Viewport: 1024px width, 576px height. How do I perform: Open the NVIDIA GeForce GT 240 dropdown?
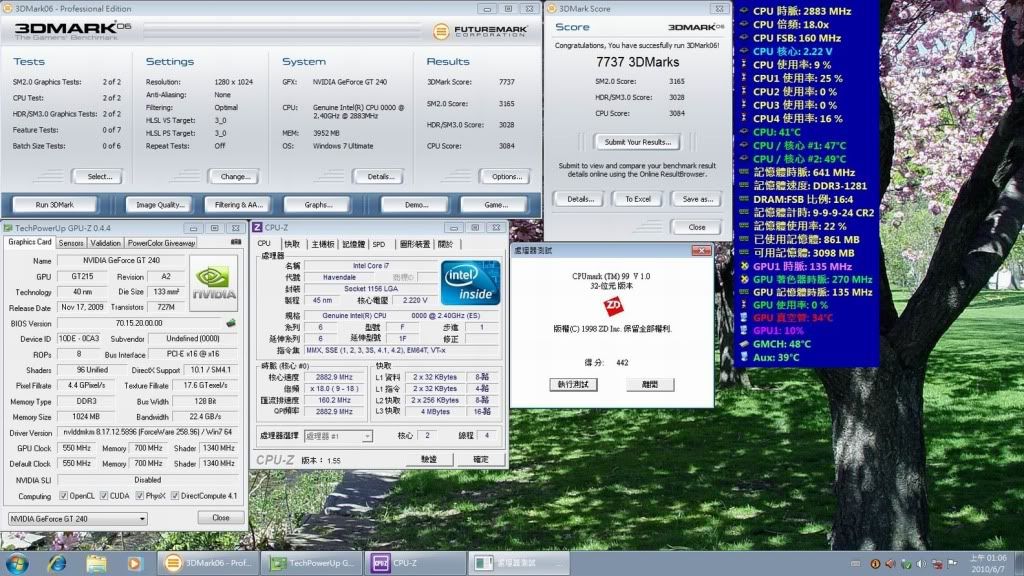77,518
